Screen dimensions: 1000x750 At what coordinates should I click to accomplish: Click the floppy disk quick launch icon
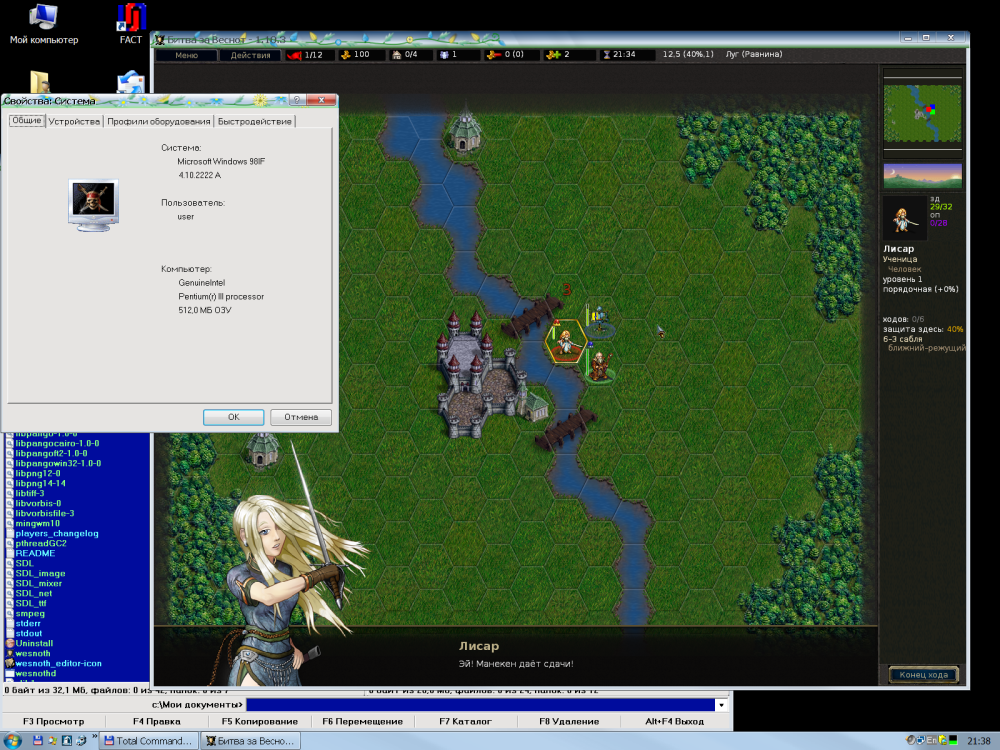coord(38,740)
